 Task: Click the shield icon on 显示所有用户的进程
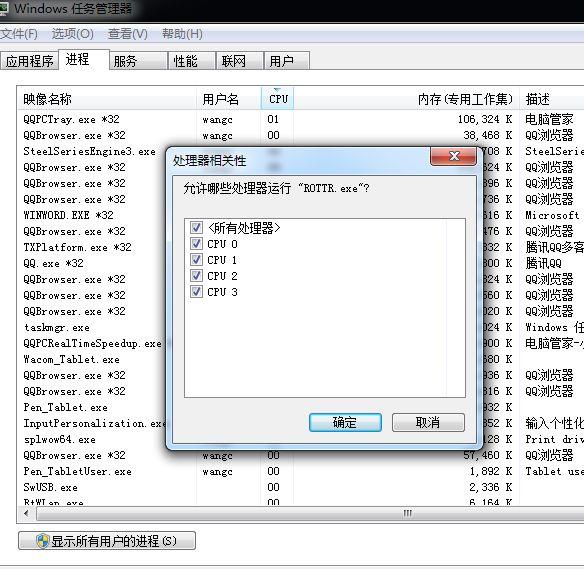click(x=42, y=541)
